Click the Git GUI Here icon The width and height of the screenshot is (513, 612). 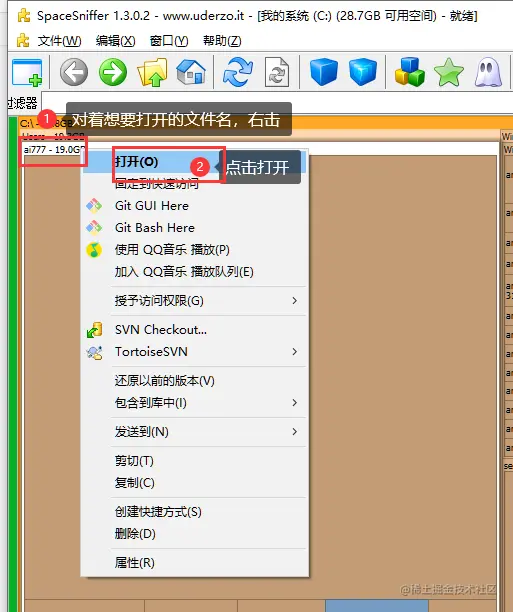click(x=94, y=206)
